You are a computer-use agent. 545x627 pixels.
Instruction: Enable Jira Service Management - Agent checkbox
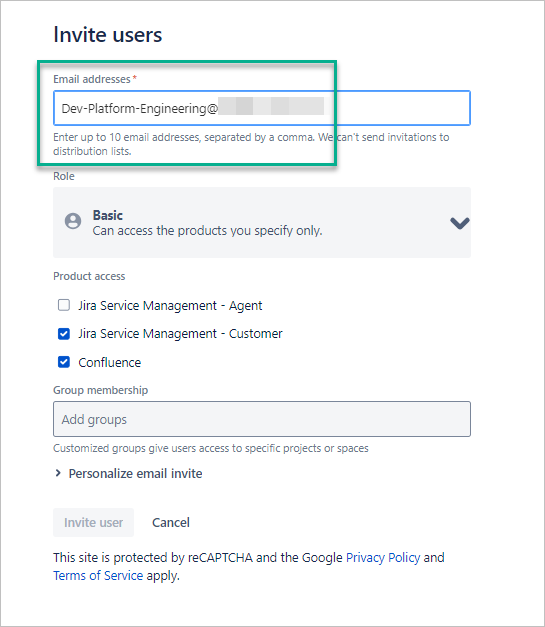pyautogui.click(x=64, y=305)
